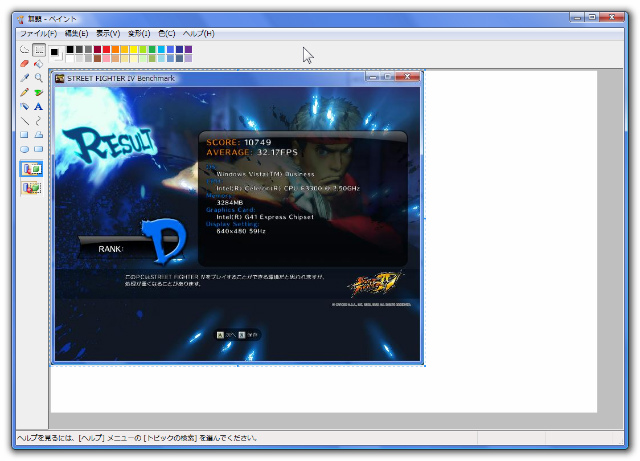Open the 色(C) menu
Image resolution: width=640 pixels, height=461 pixels.
[167, 33]
